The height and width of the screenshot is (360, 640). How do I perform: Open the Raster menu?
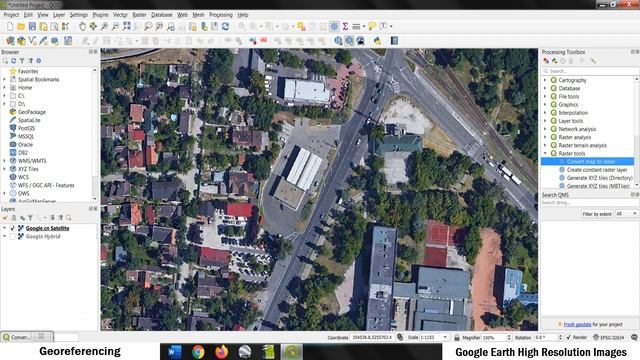(x=139, y=15)
